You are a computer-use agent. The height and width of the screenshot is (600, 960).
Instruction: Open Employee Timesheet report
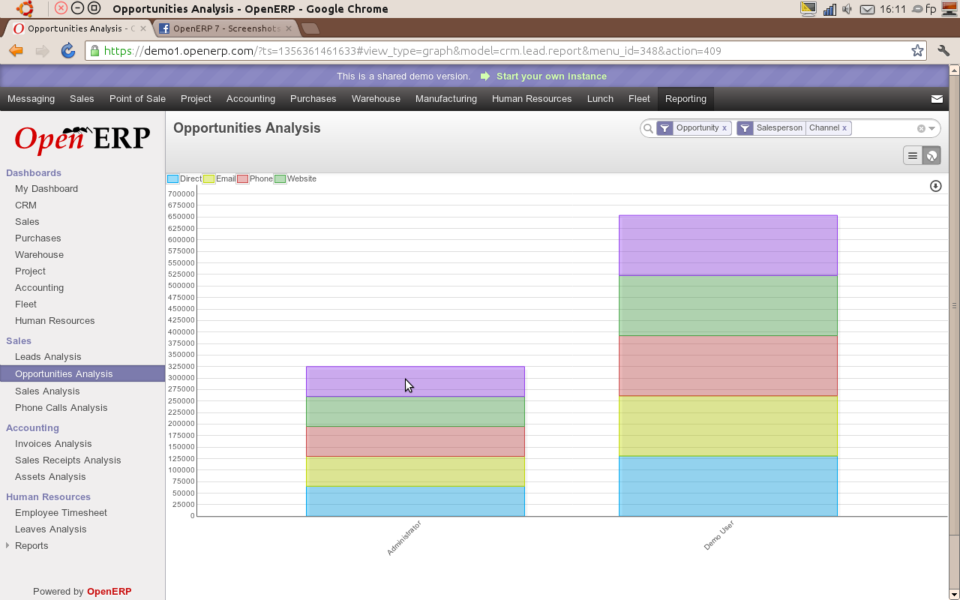[x=61, y=512]
